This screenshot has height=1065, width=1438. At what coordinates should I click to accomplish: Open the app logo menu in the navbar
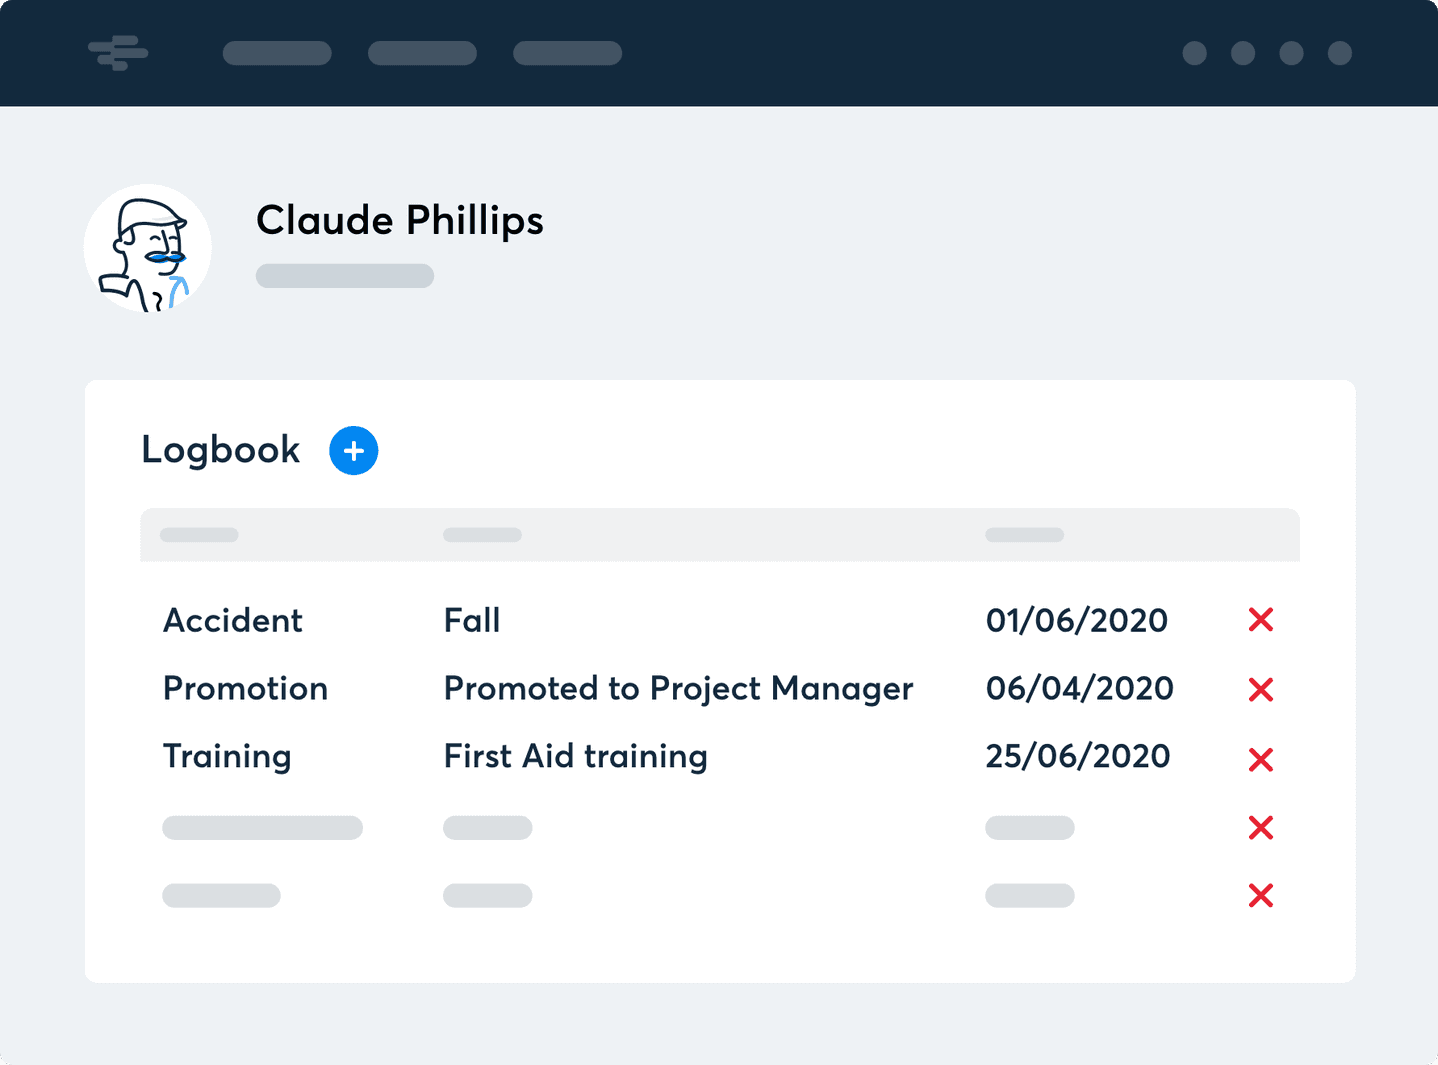tap(117, 53)
